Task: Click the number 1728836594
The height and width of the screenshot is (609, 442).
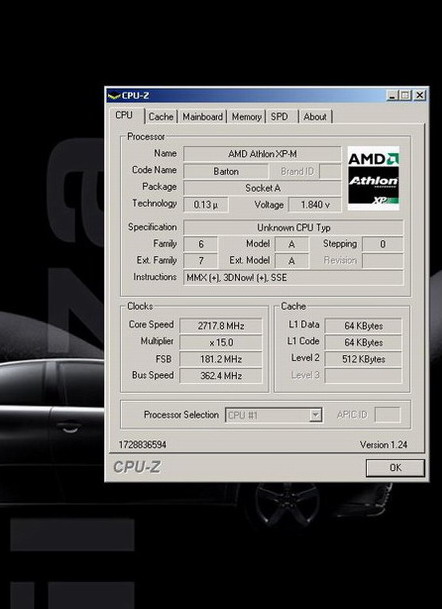Action: 143,445
